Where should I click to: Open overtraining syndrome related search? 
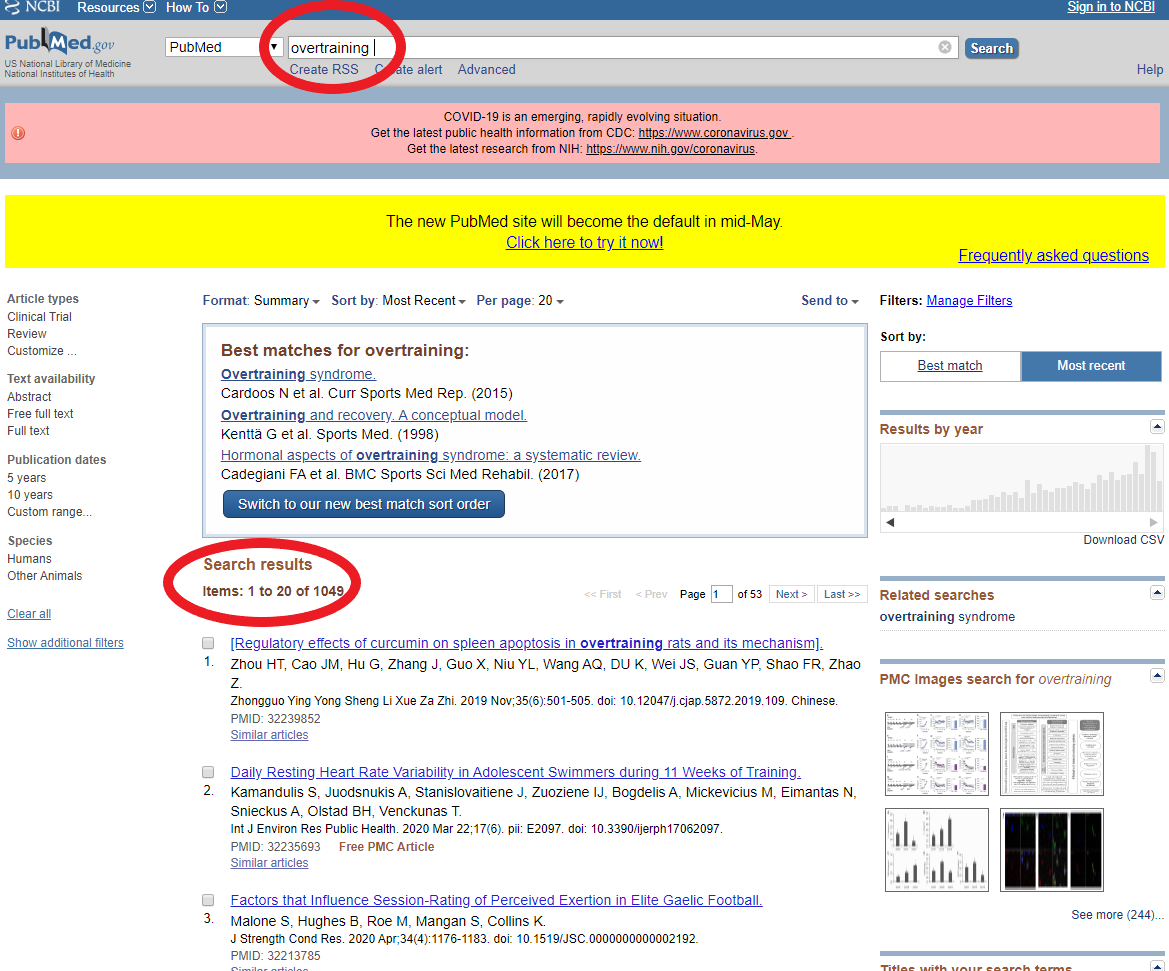[x=947, y=617]
